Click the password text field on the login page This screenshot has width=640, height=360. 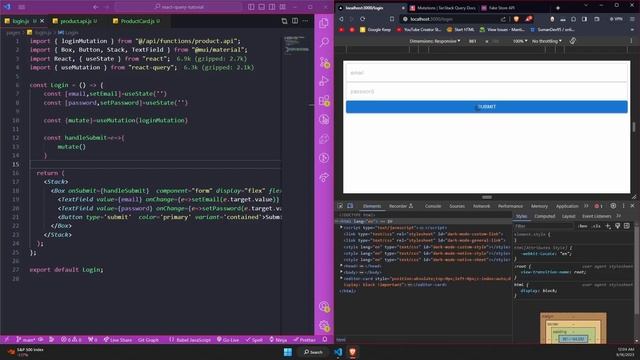pyautogui.click(x=487, y=91)
